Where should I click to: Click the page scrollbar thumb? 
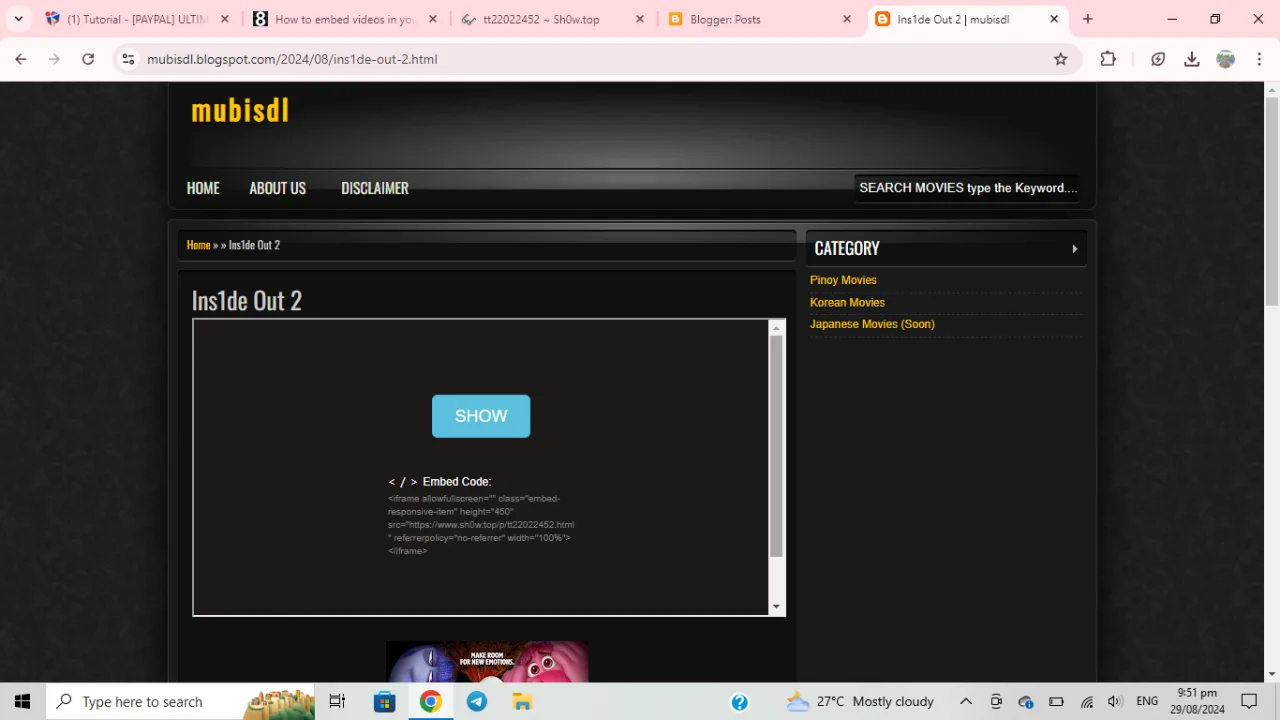[1271, 200]
